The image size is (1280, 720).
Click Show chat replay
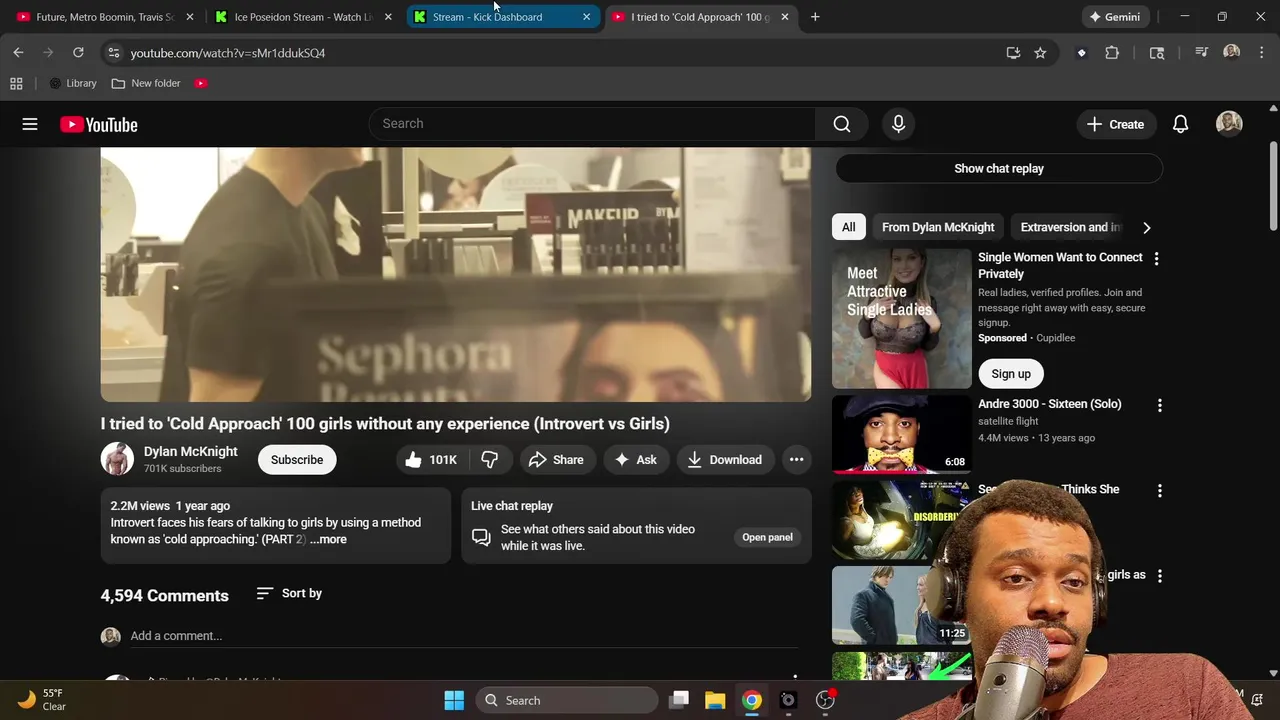coord(999,168)
